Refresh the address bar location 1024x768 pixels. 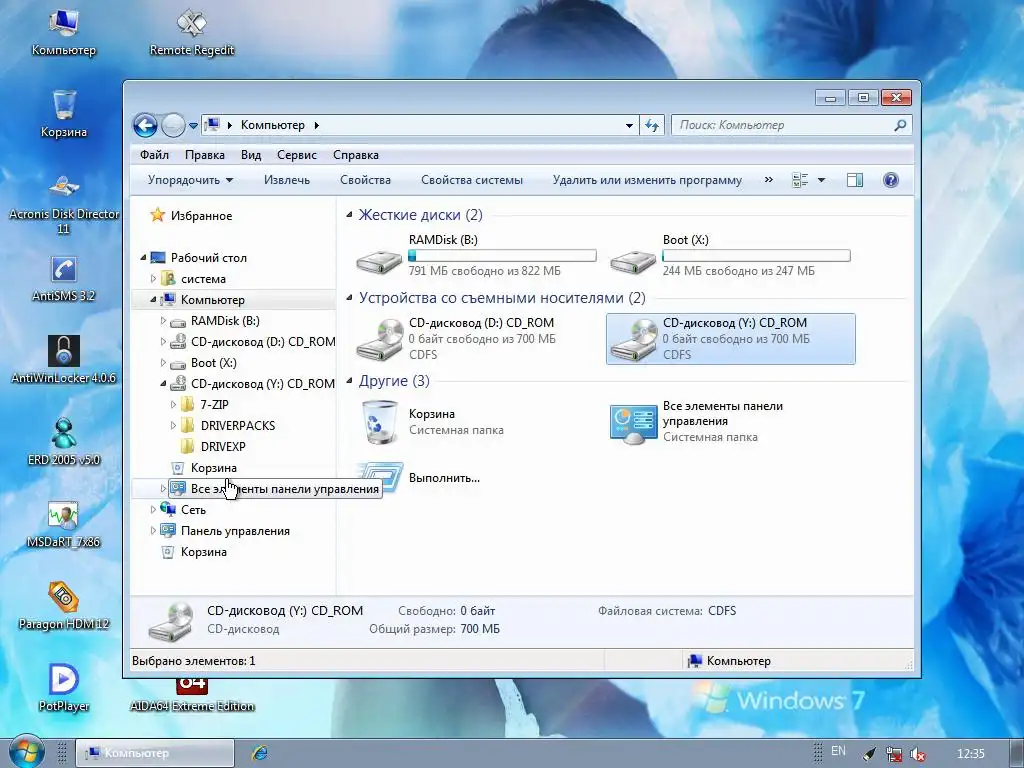coord(652,125)
